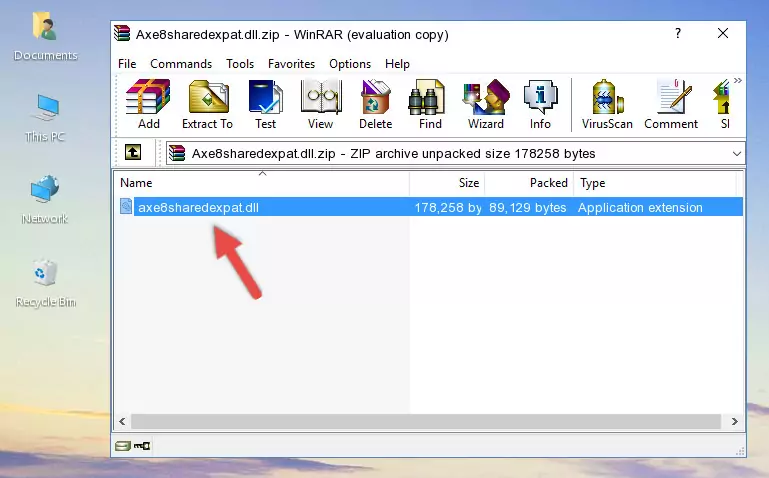Select the Network desktop icon

pos(45,199)
